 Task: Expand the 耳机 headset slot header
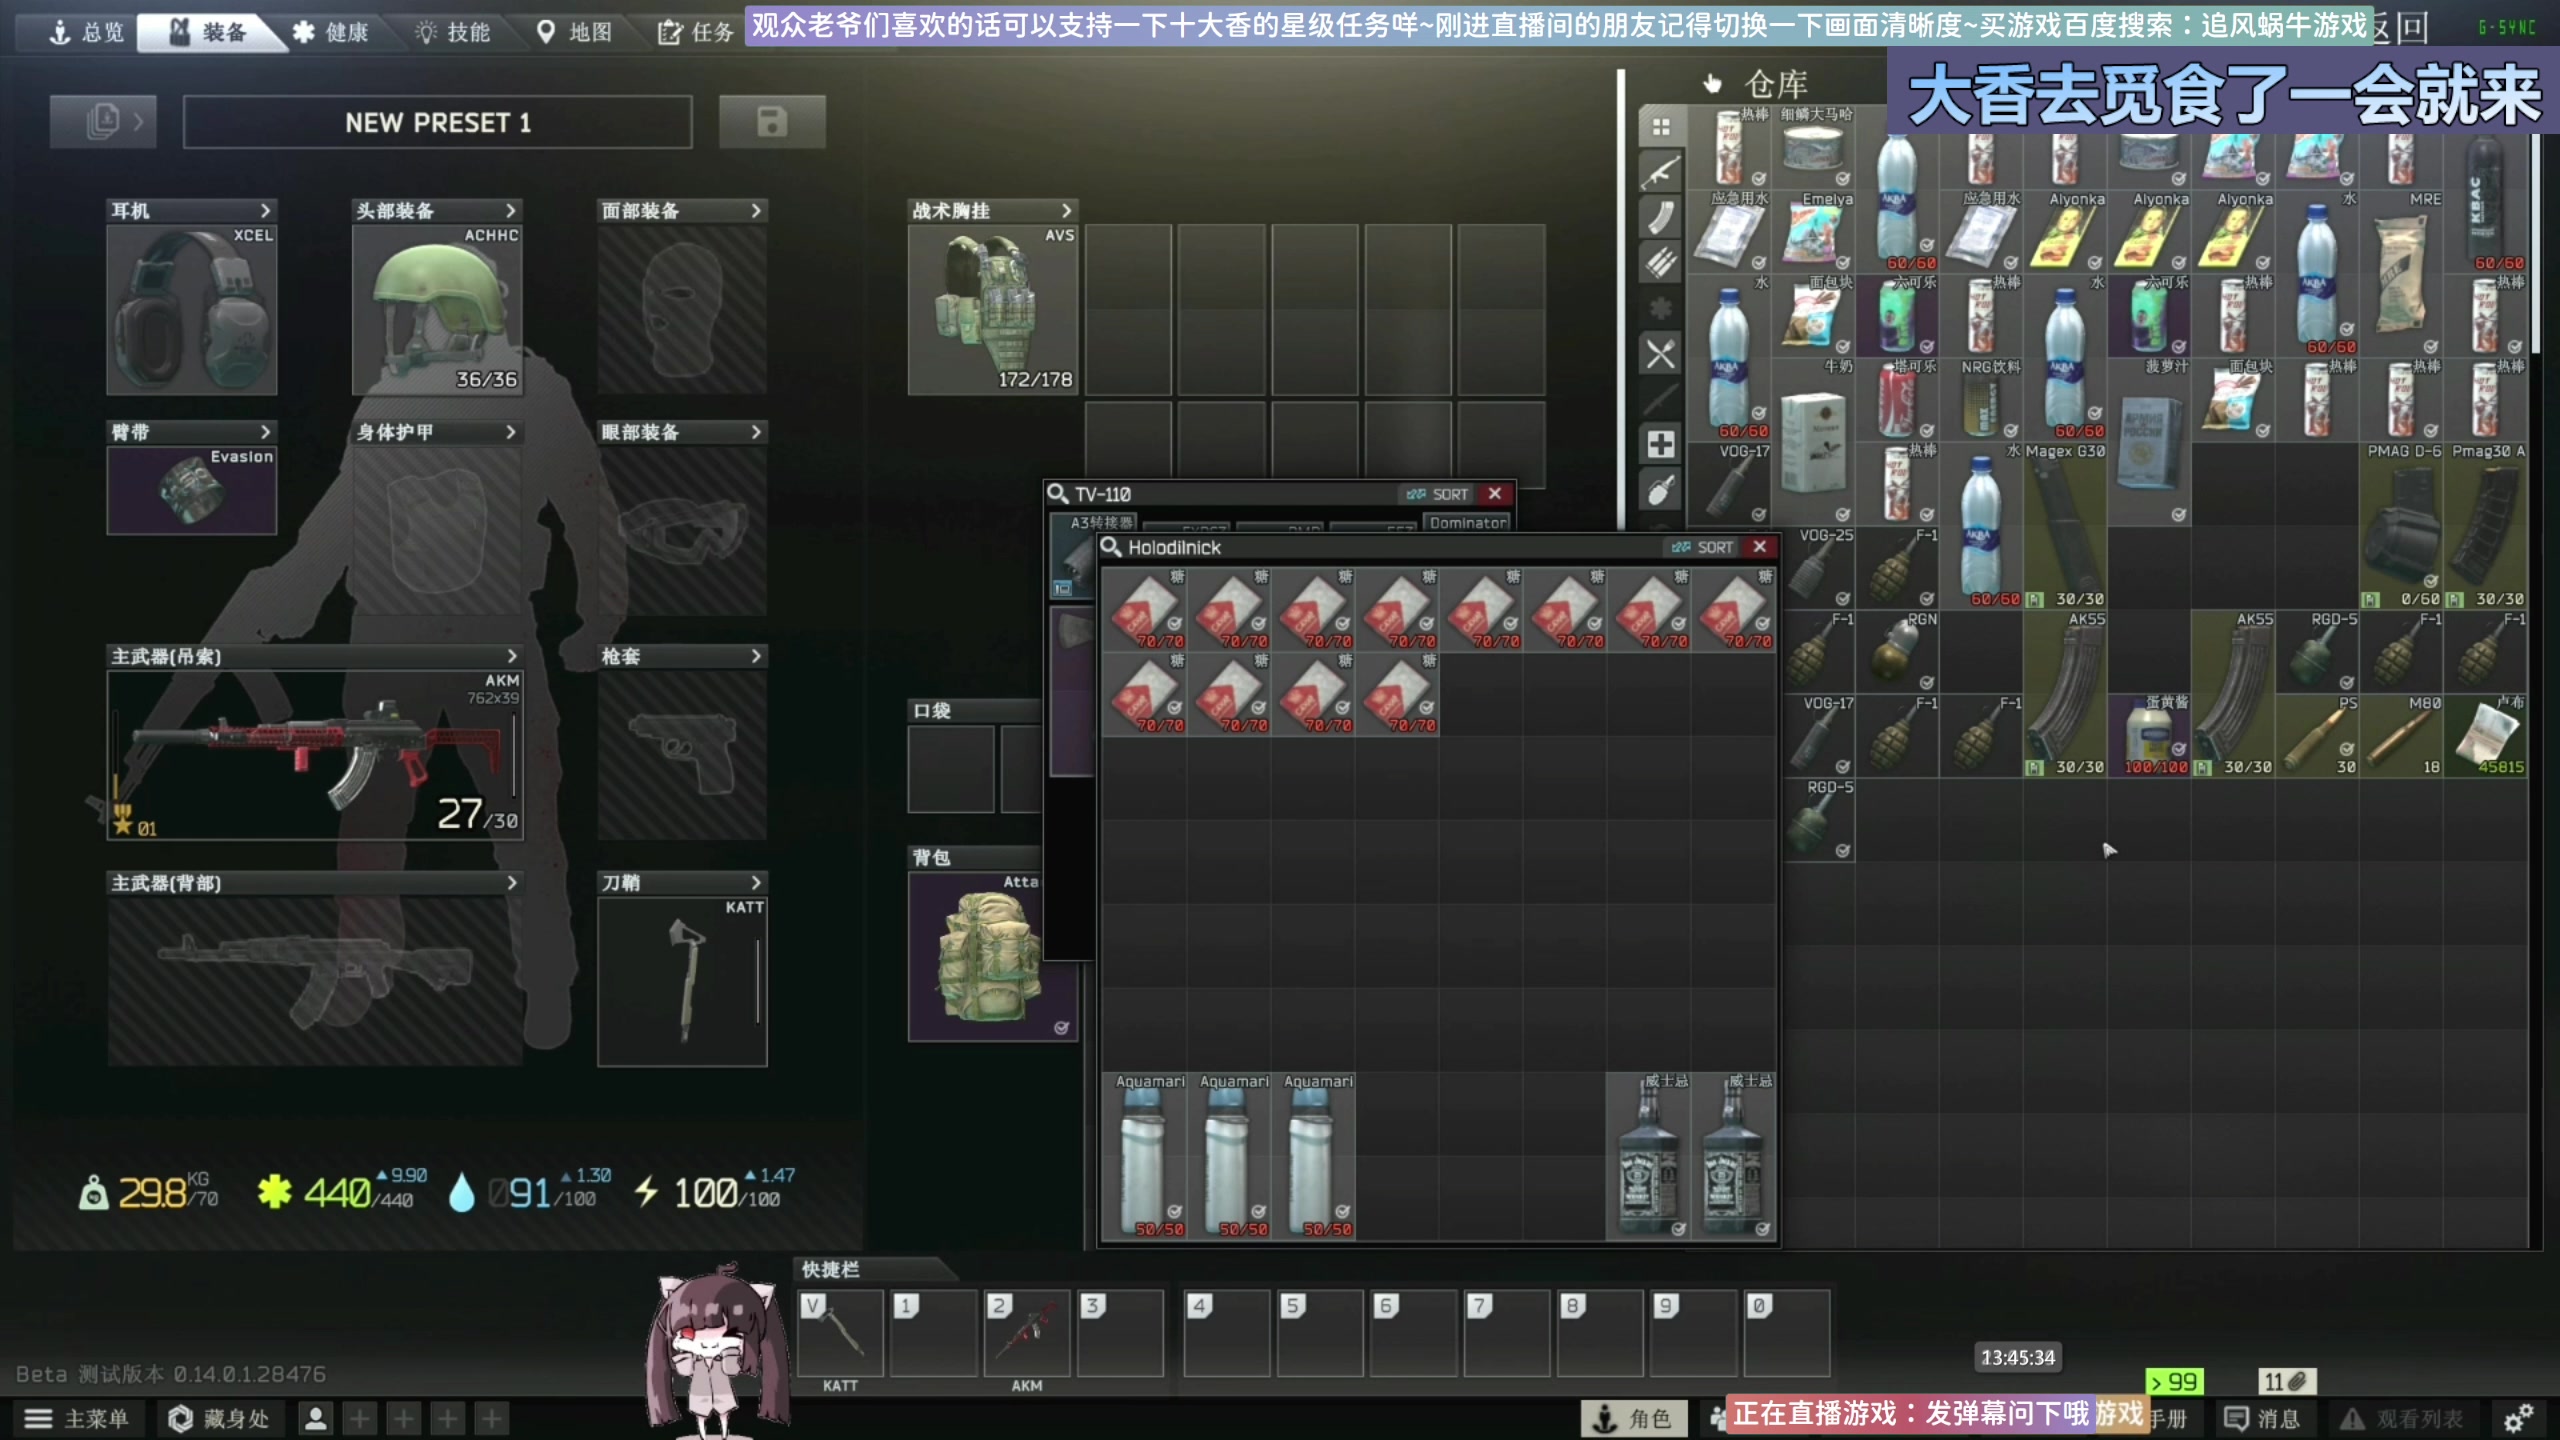[192, 211]
